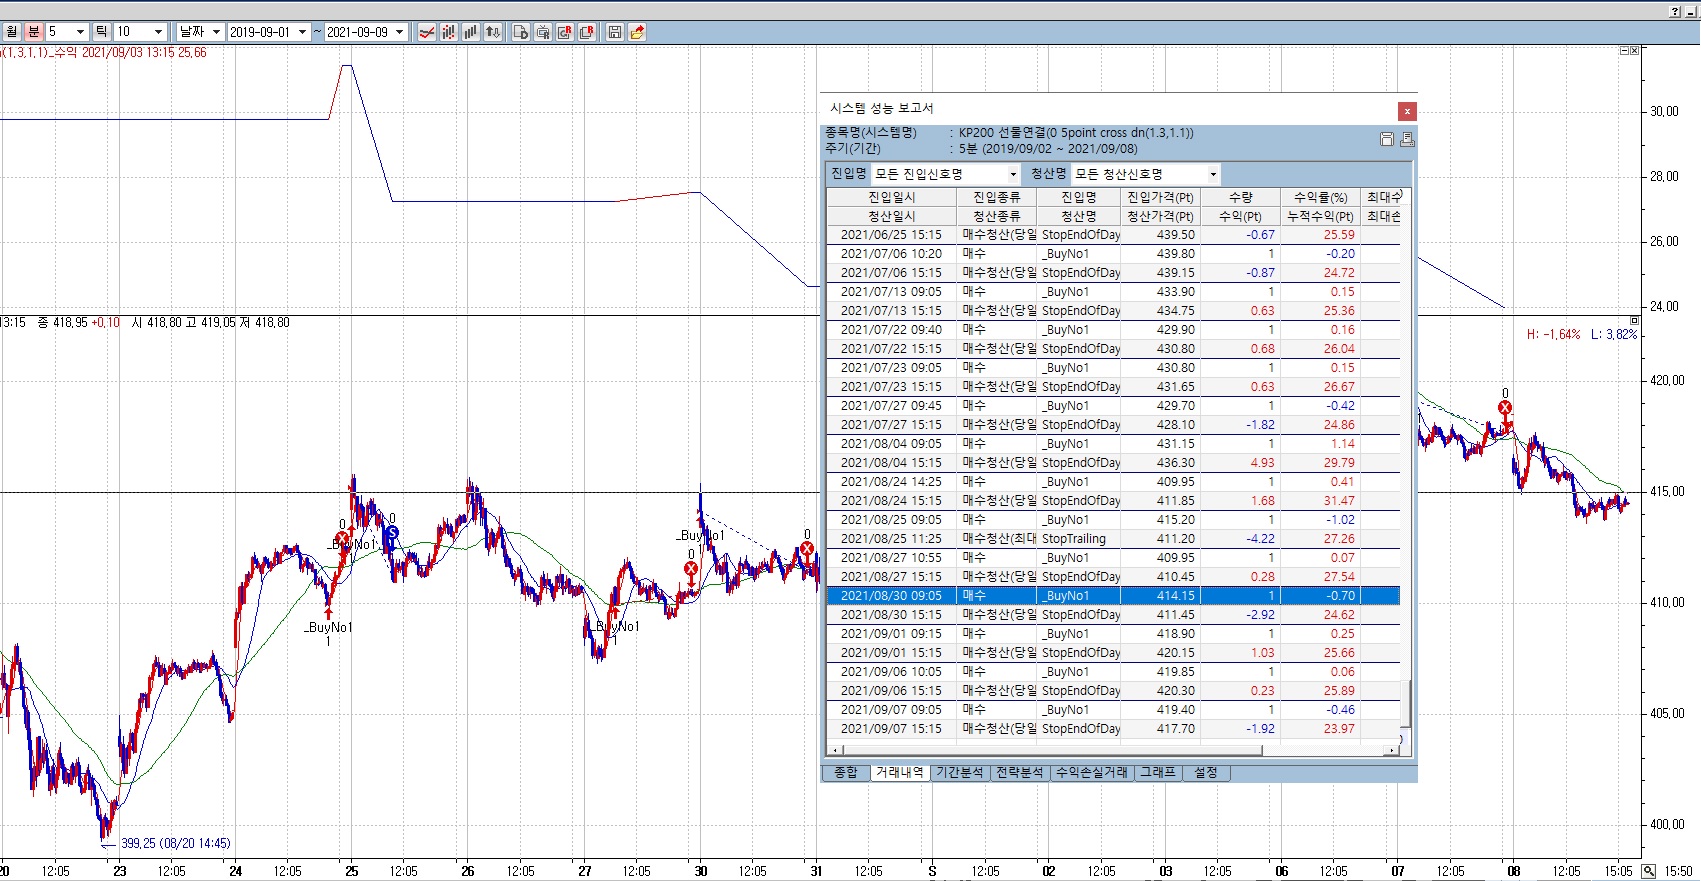Click the 수익률(%) column header
This screenshot has width=1701, height=881.
1320,197
